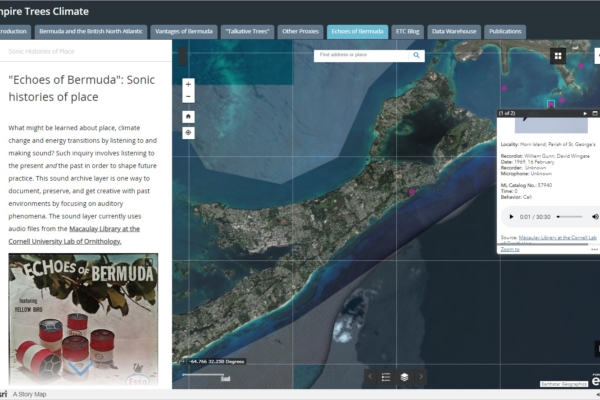Image resolution: width=600 pixels, height=400 pixels.
Task: Play the bird call audio recording
Action: coord(512,216)
